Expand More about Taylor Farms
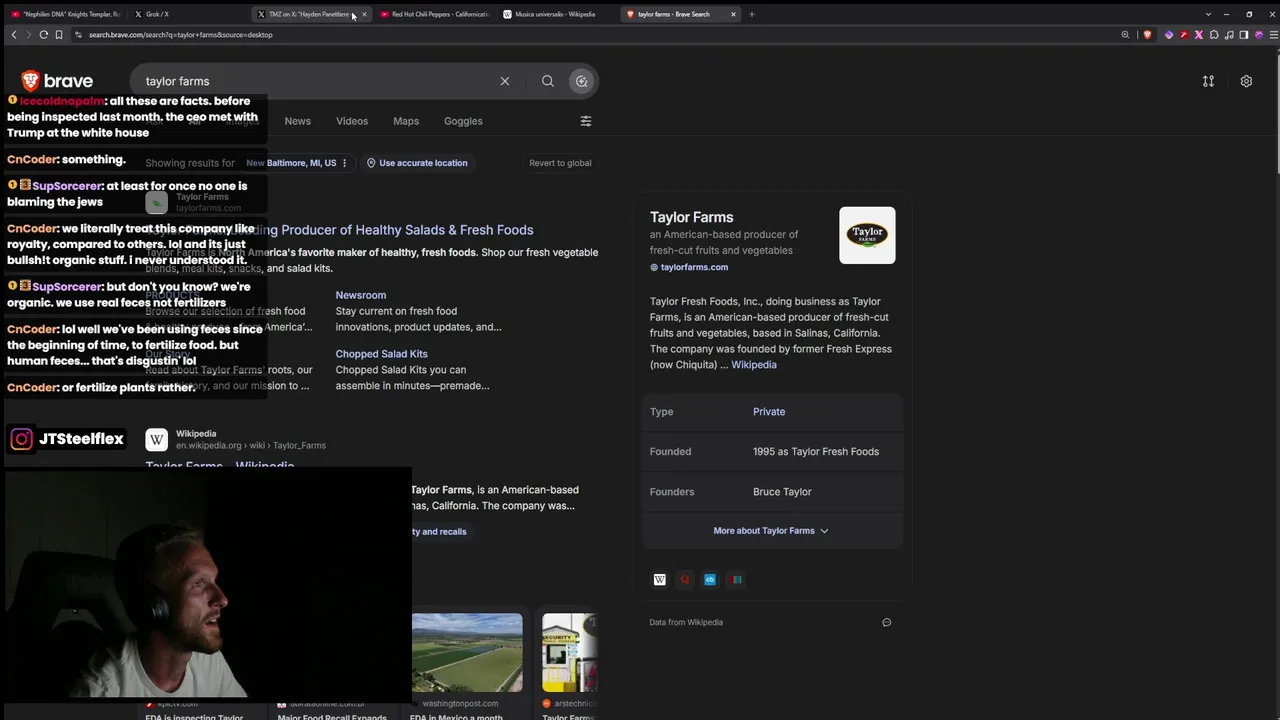The height and width of the screenshot is (720, 1280). tap(771, 531)
